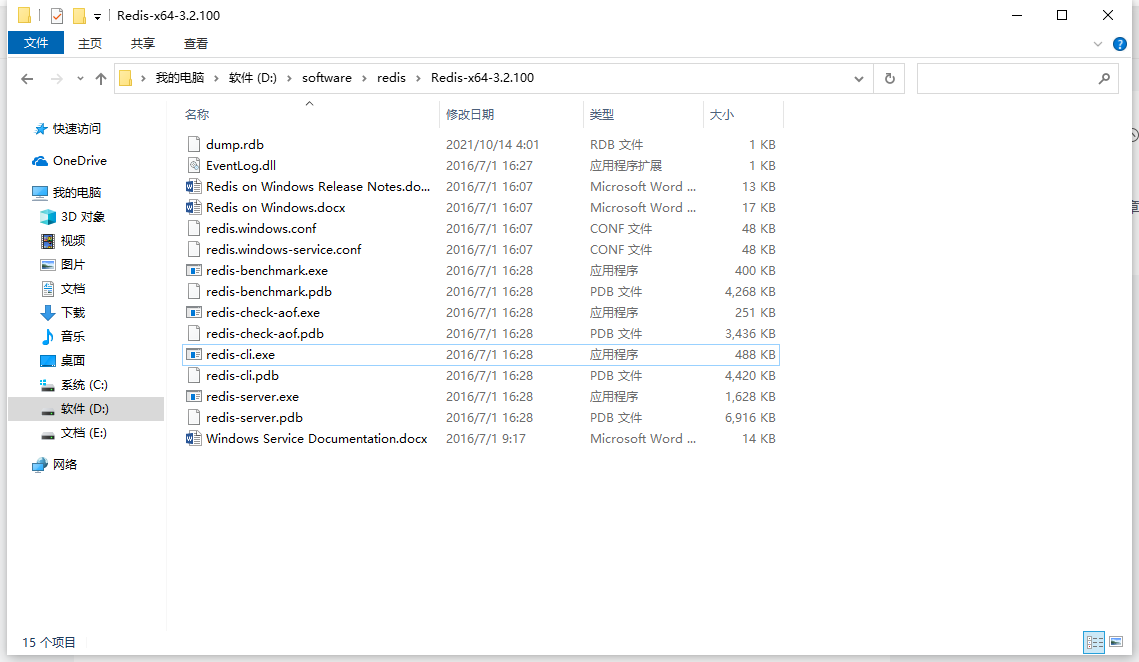Screen dimensions: 1139x662
Task: Expand the ribbon chevron
Action: [x=1098, y=44]
